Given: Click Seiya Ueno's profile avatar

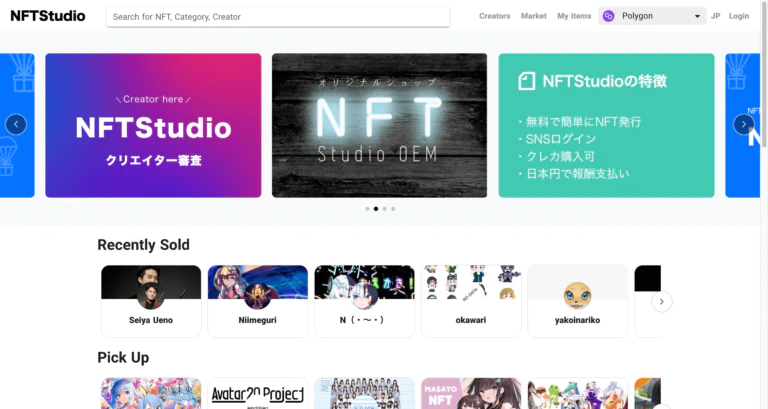Looking at the screenshot, I should [151, 296].
